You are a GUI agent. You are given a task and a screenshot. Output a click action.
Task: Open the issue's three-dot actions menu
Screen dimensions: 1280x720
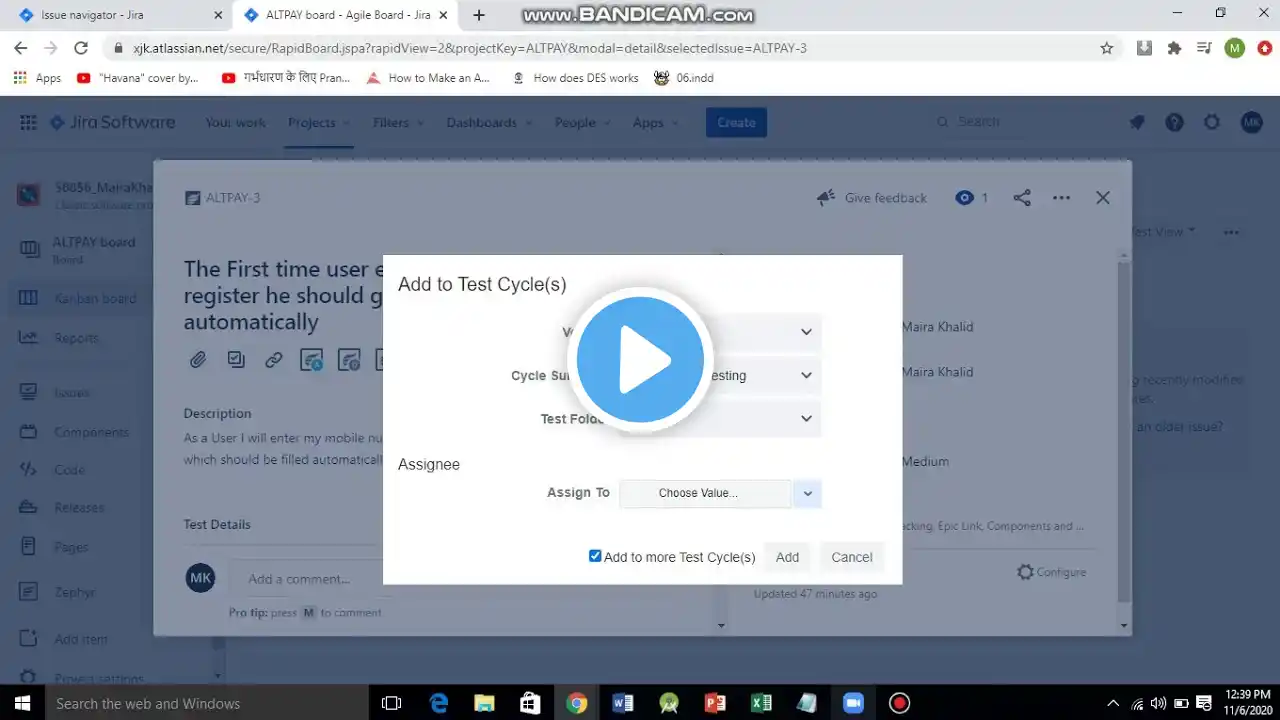1061,198
